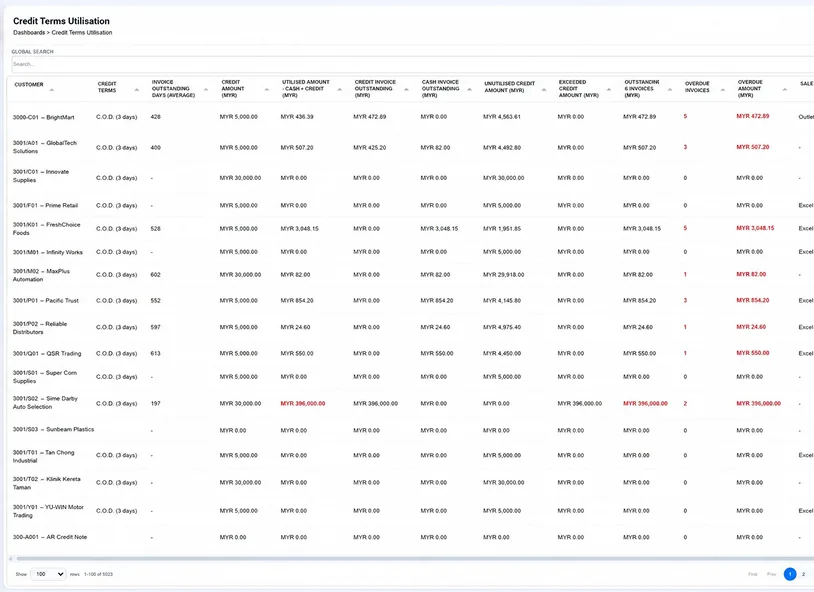Click red overdue amount MYR 854.20
Viewport: 814px width, 592px height.
point(753,300)
